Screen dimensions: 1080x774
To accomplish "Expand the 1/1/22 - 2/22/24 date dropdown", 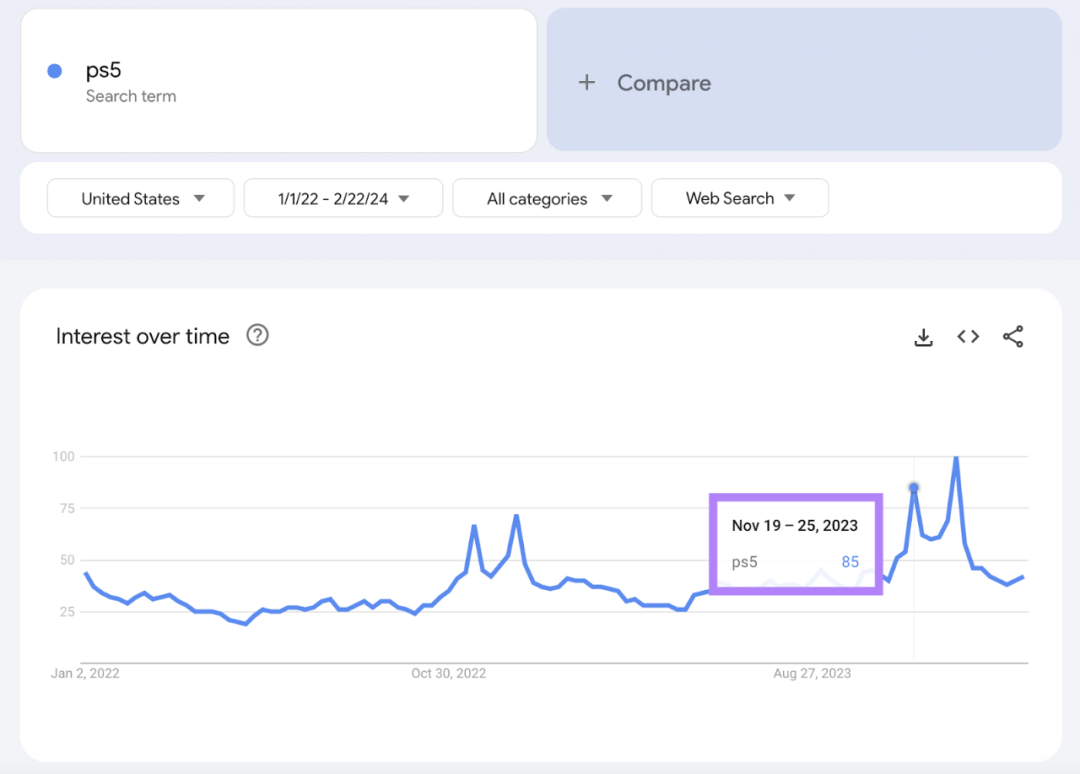I will click(x=343, y=198).
